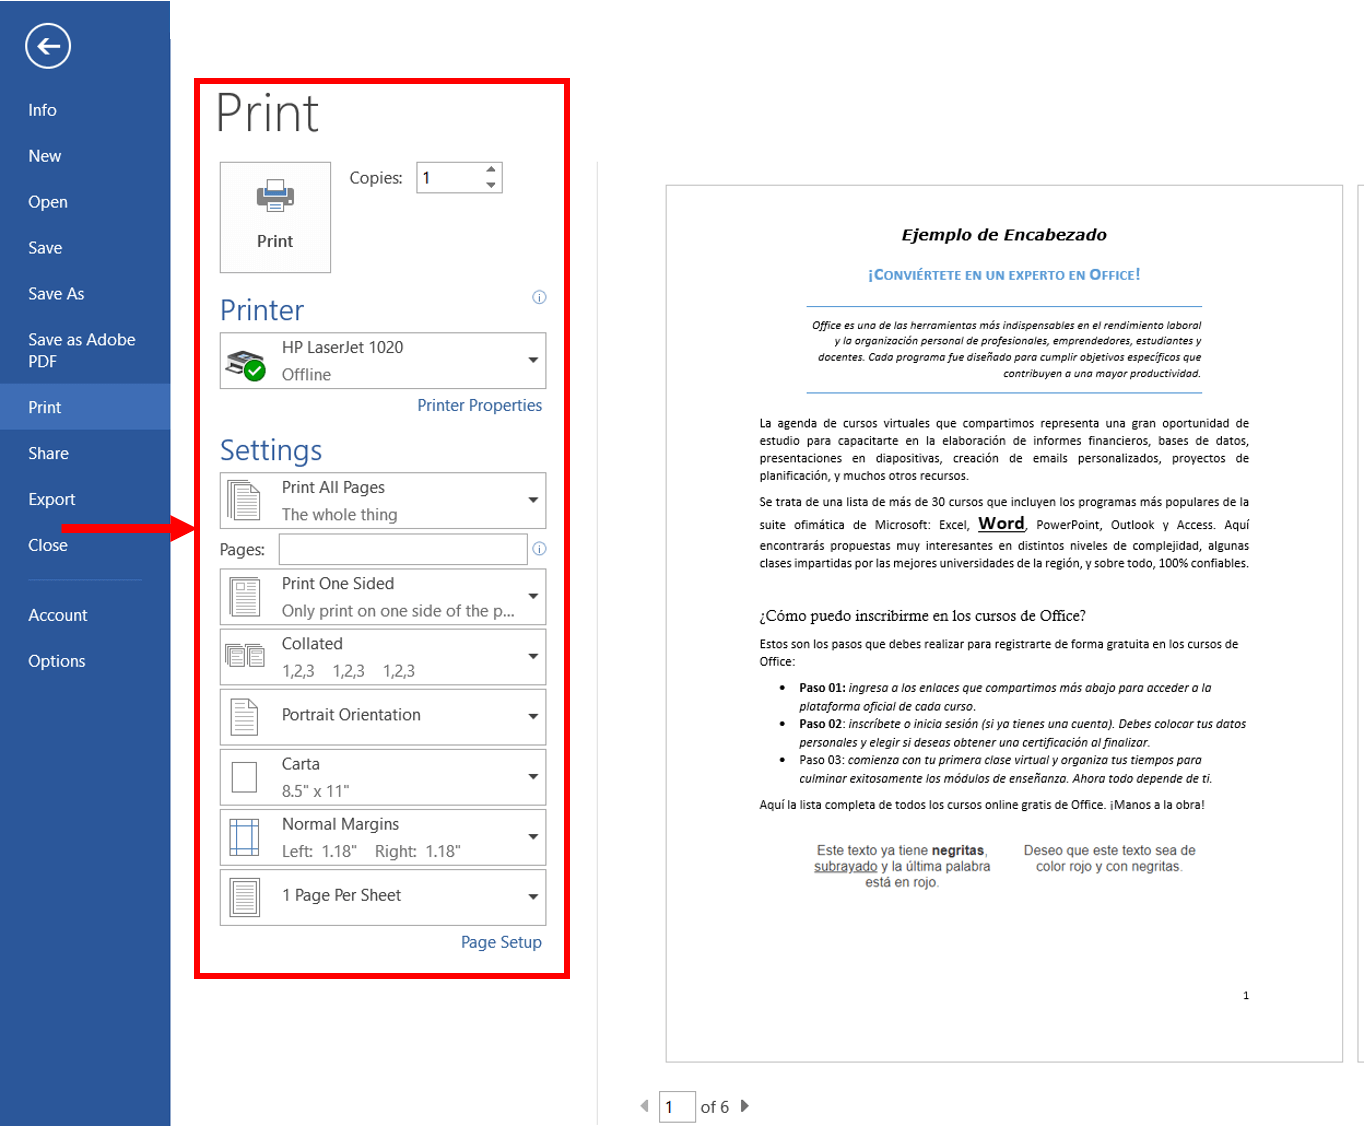Open the Portrait Orientation dropdown
Screen dimensions: 1365x1126
pos(383,716)
